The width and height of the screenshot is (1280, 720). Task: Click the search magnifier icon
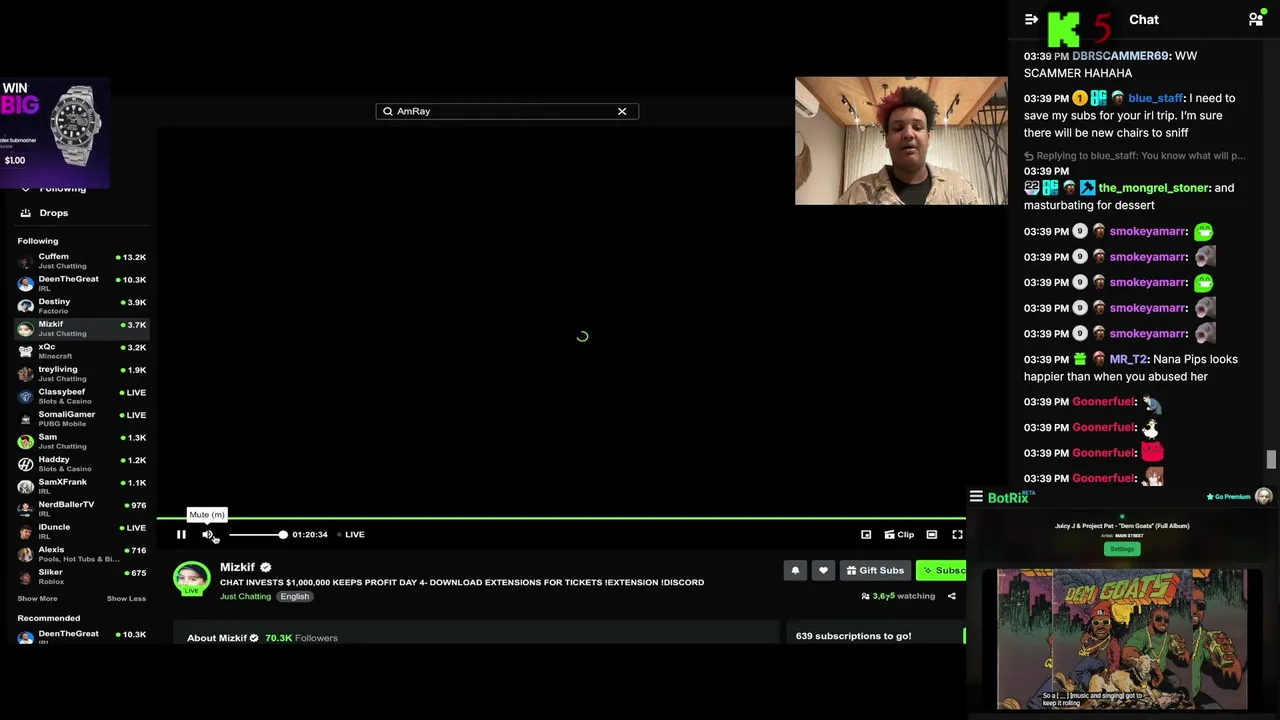388,111
